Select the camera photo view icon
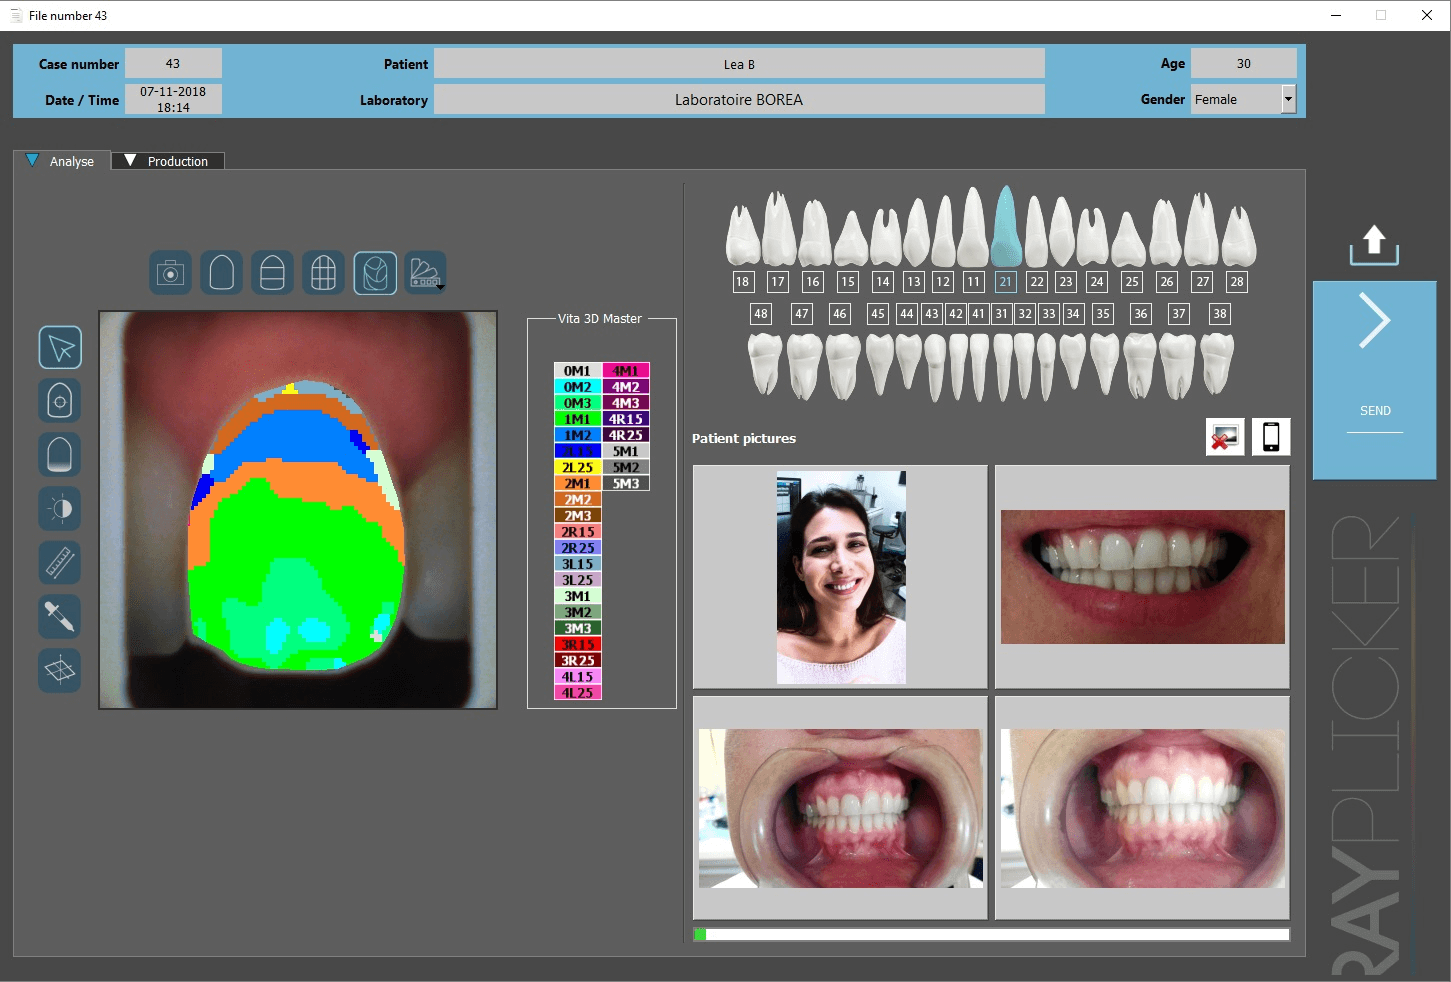Screen dimensions: 1451x982 coord(171,273)
